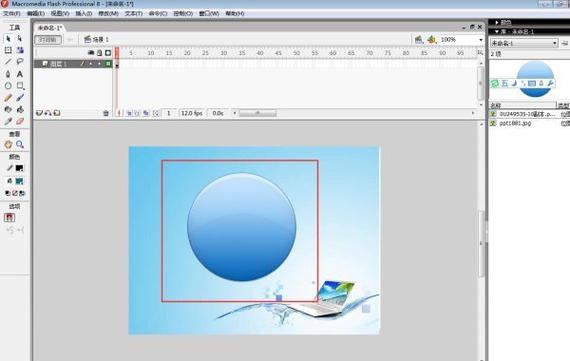Open the View menu
570x361 pixels.
click(x=60, y=13)
